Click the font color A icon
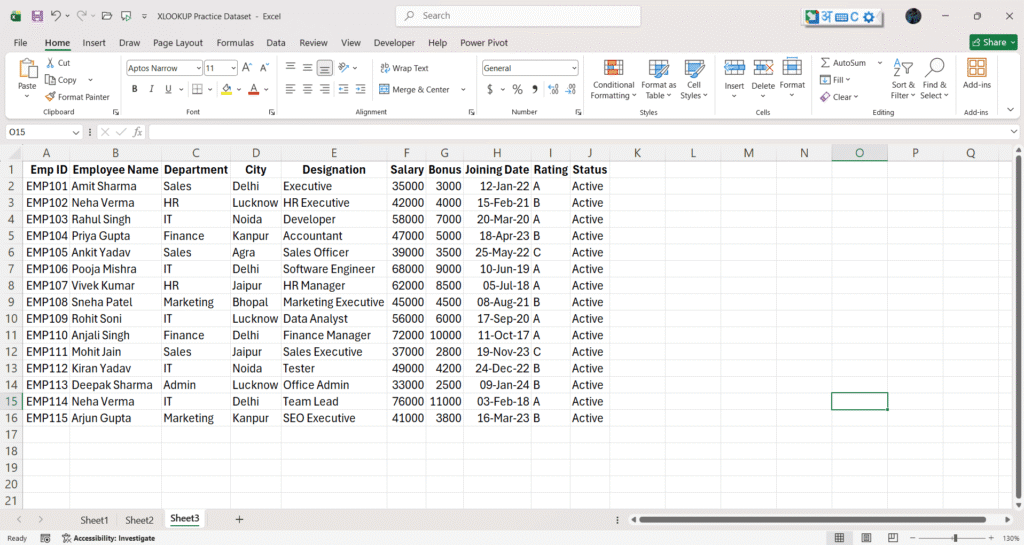This screenshot has width=1024, height=545. pyautogui.click(x=254, y=89)
